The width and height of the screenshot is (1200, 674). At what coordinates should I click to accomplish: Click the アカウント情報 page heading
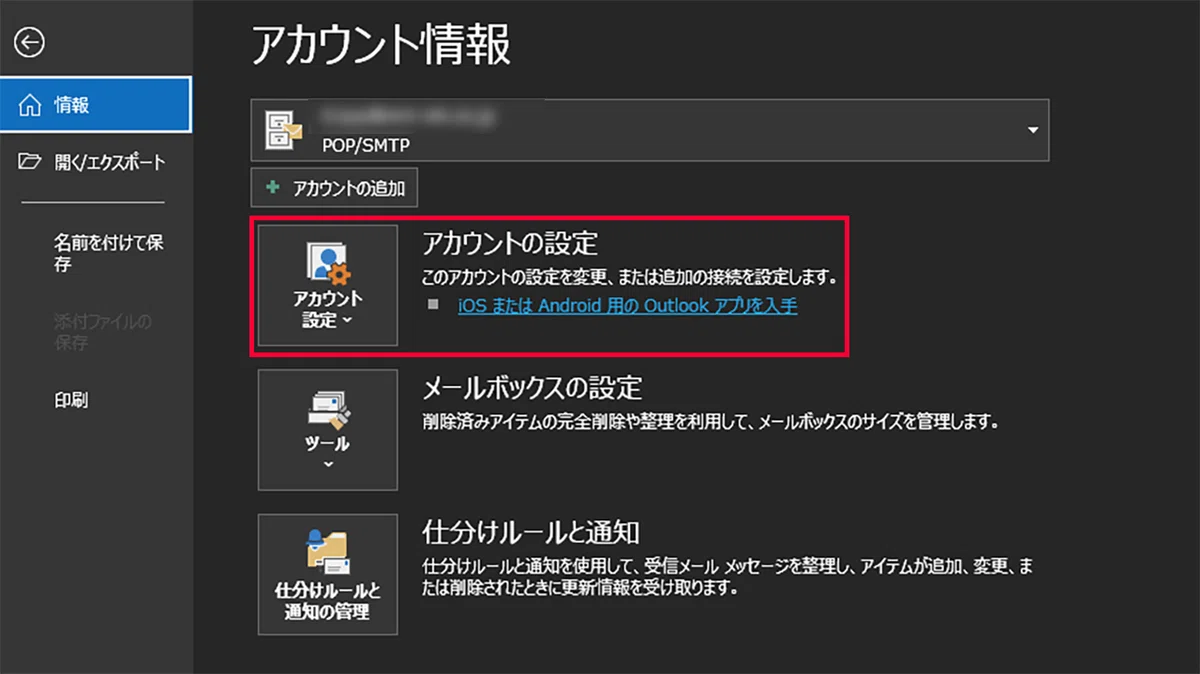(x=380, y=45)
